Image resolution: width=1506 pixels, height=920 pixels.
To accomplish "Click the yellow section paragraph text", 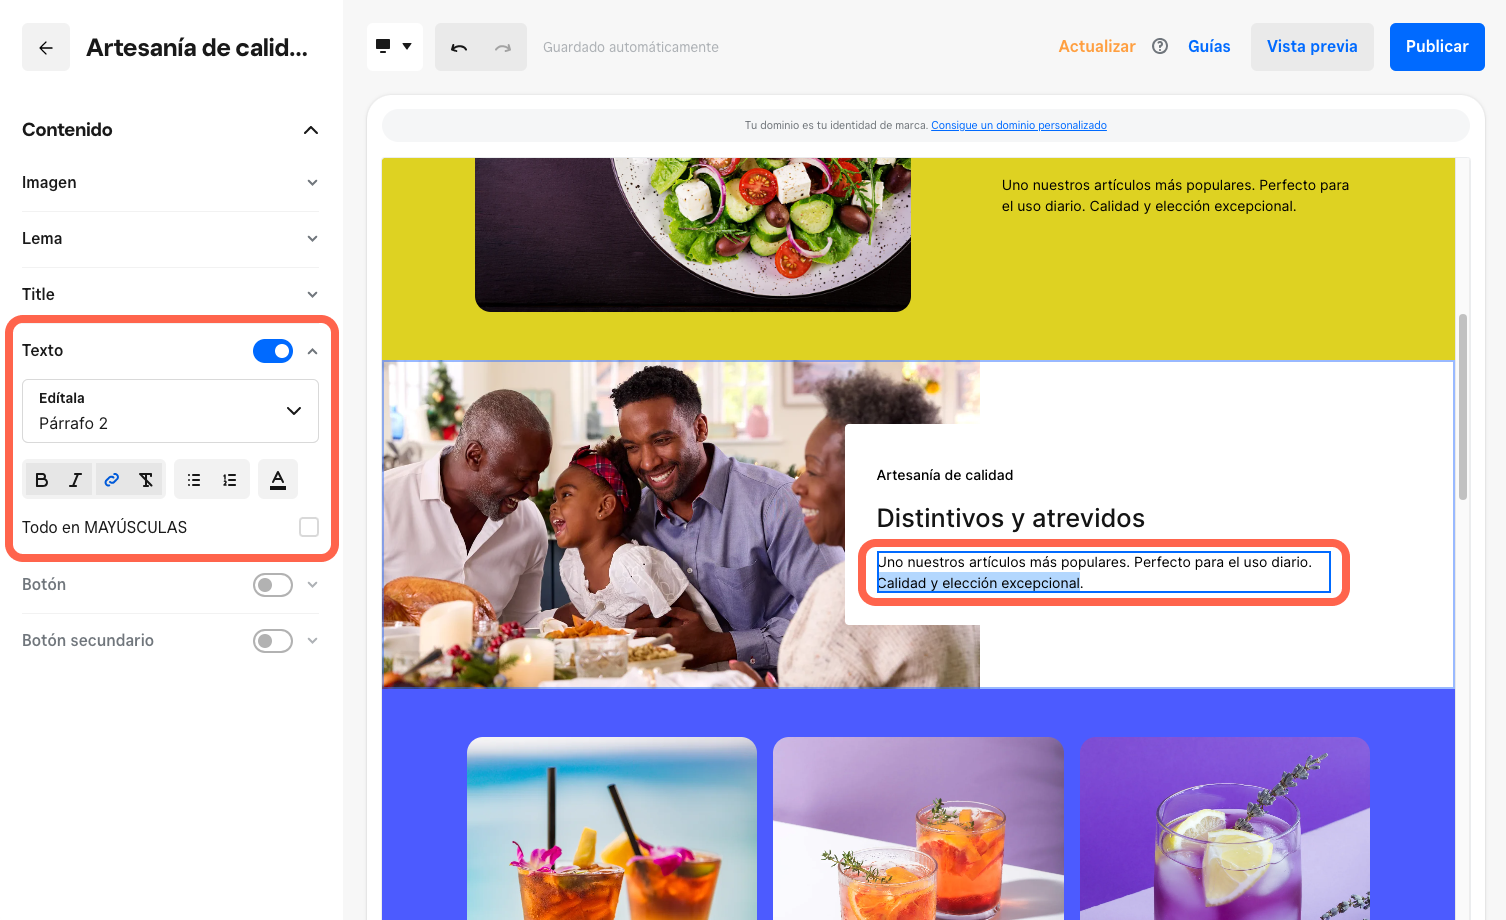I will coord(1175,196).
